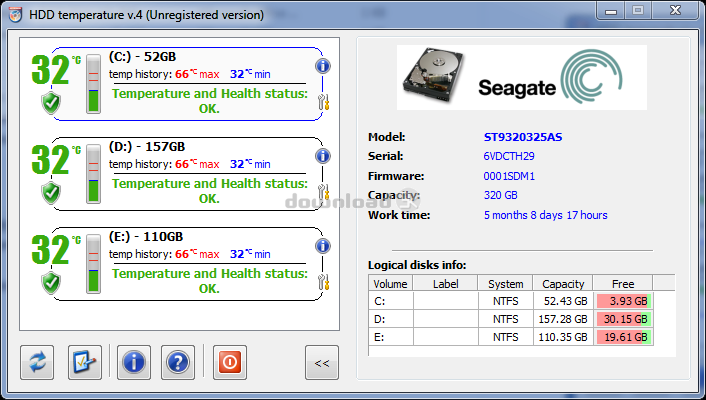Click the 19.61 GB free space bar

[624, 337]
